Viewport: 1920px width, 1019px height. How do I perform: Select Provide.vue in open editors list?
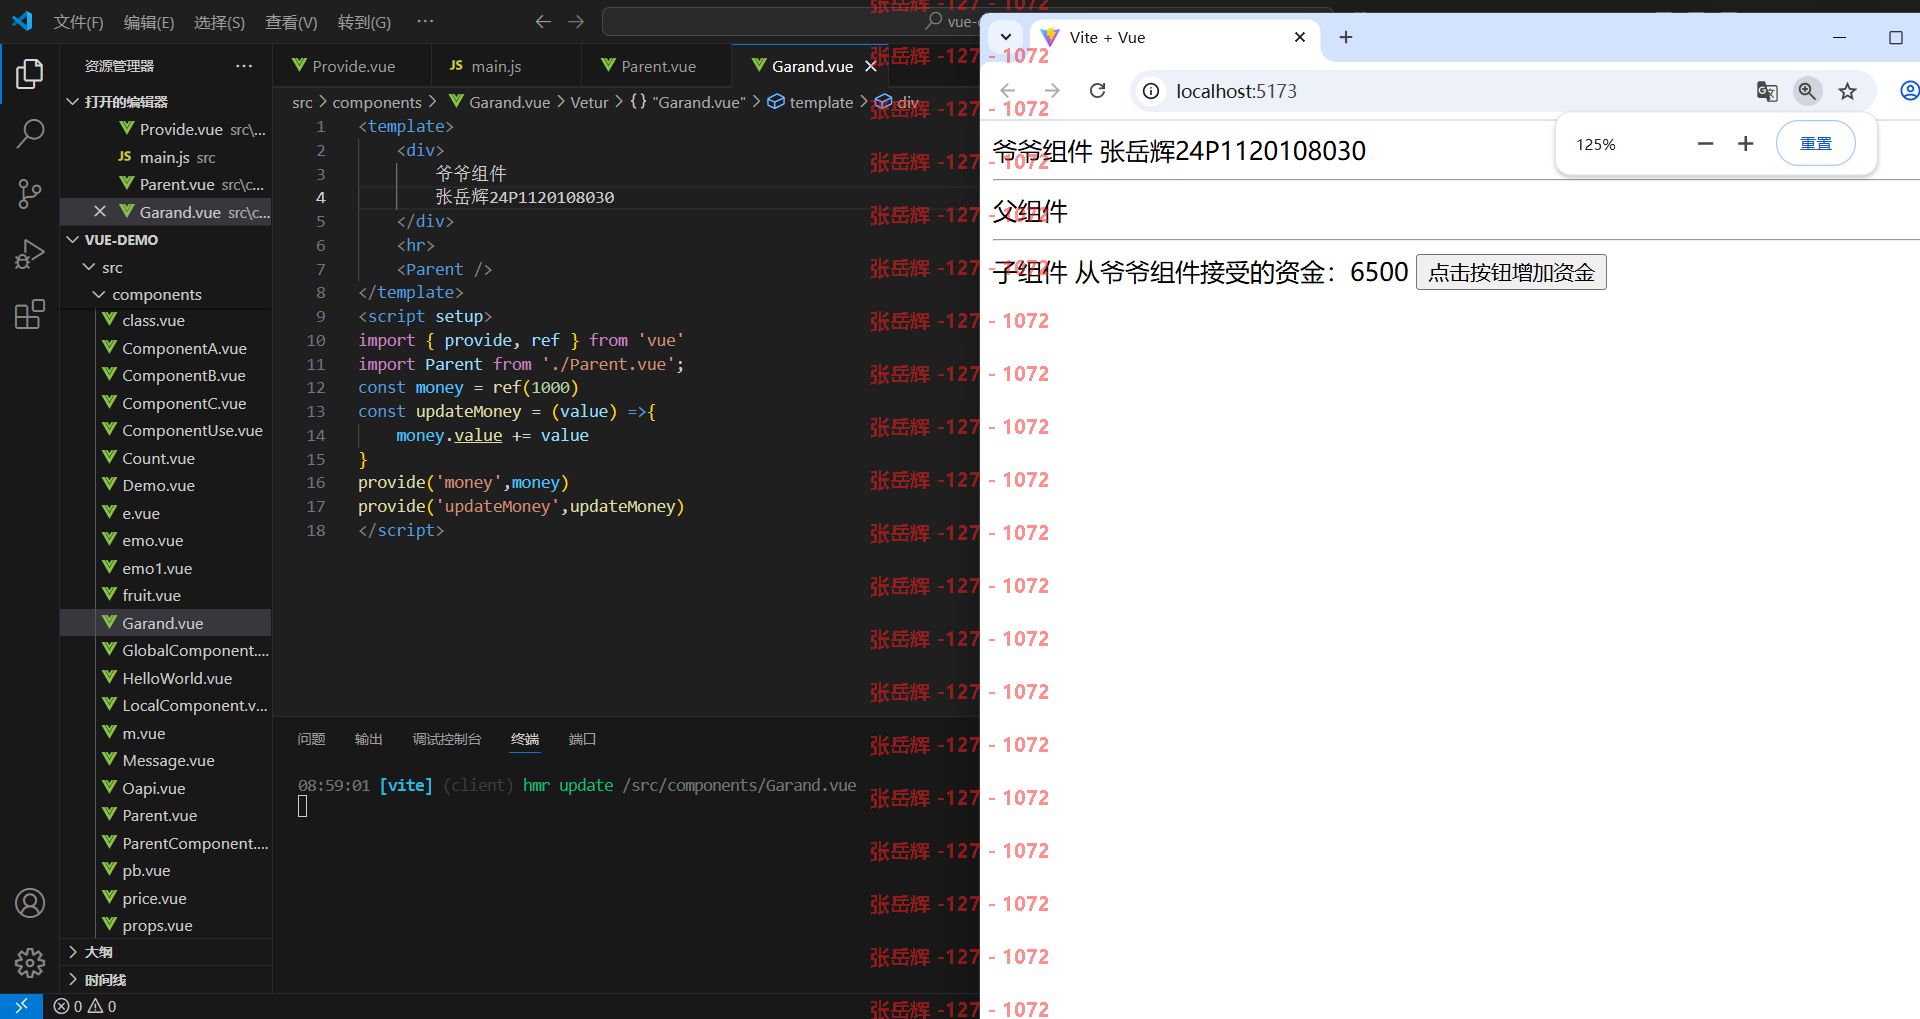coord(166,129)
